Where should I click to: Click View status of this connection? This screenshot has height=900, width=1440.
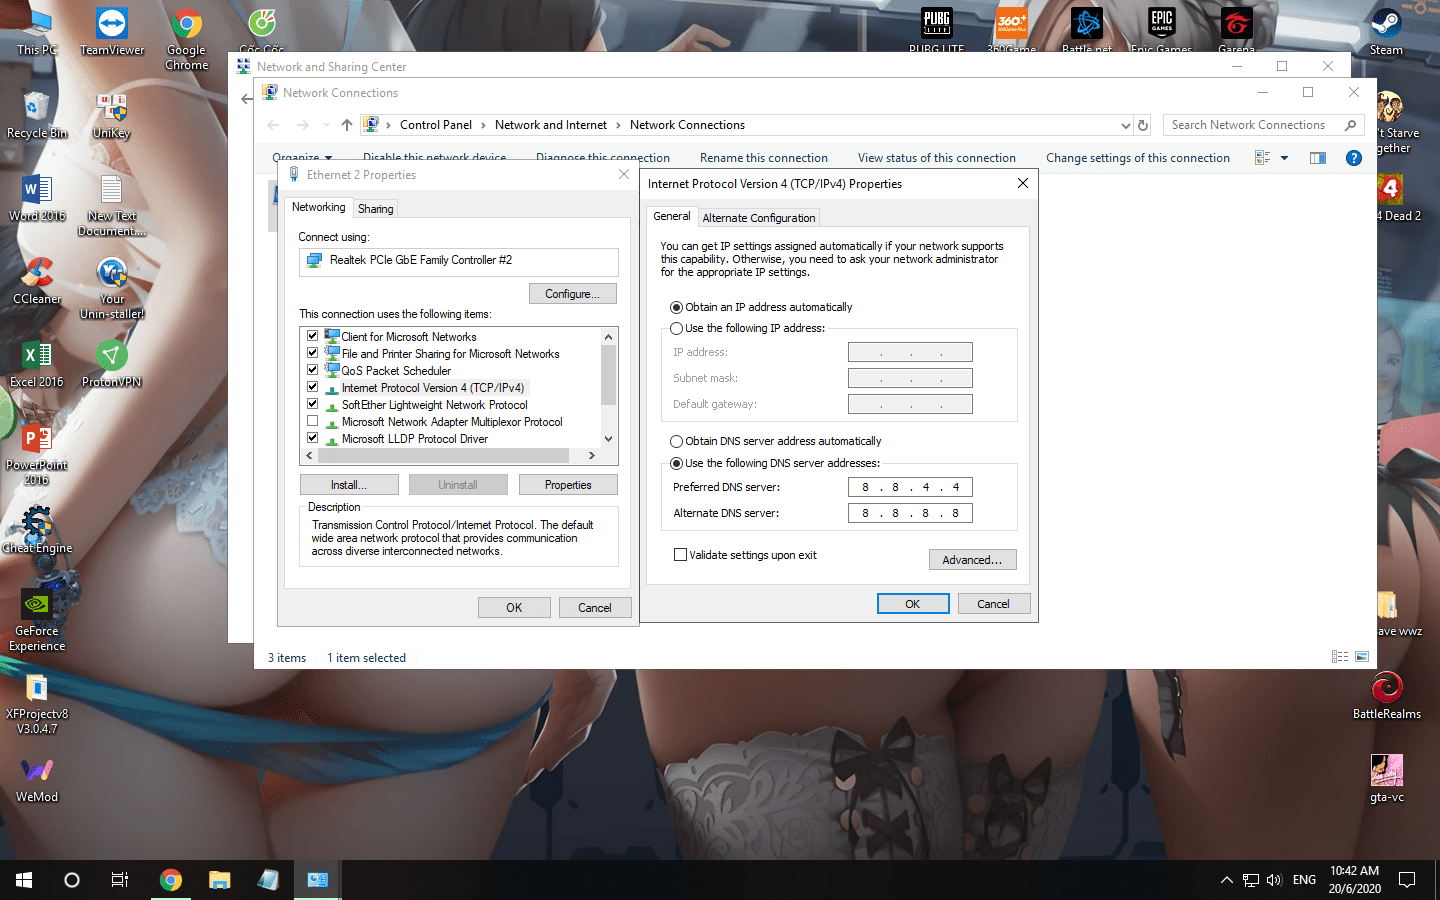937,158
